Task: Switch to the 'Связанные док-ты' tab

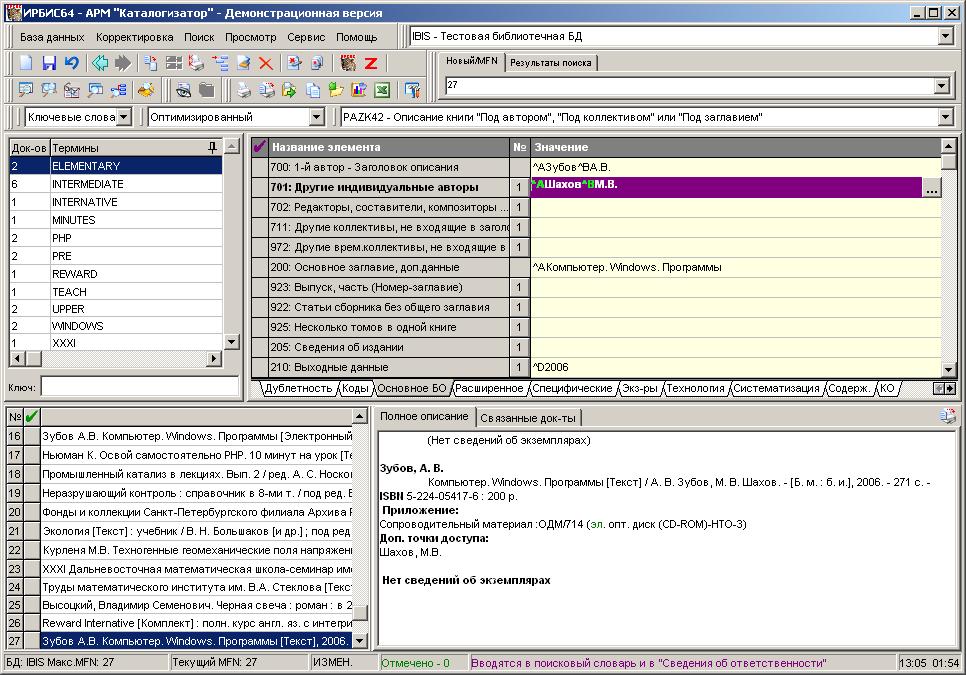Action: (x=528, y=418)
